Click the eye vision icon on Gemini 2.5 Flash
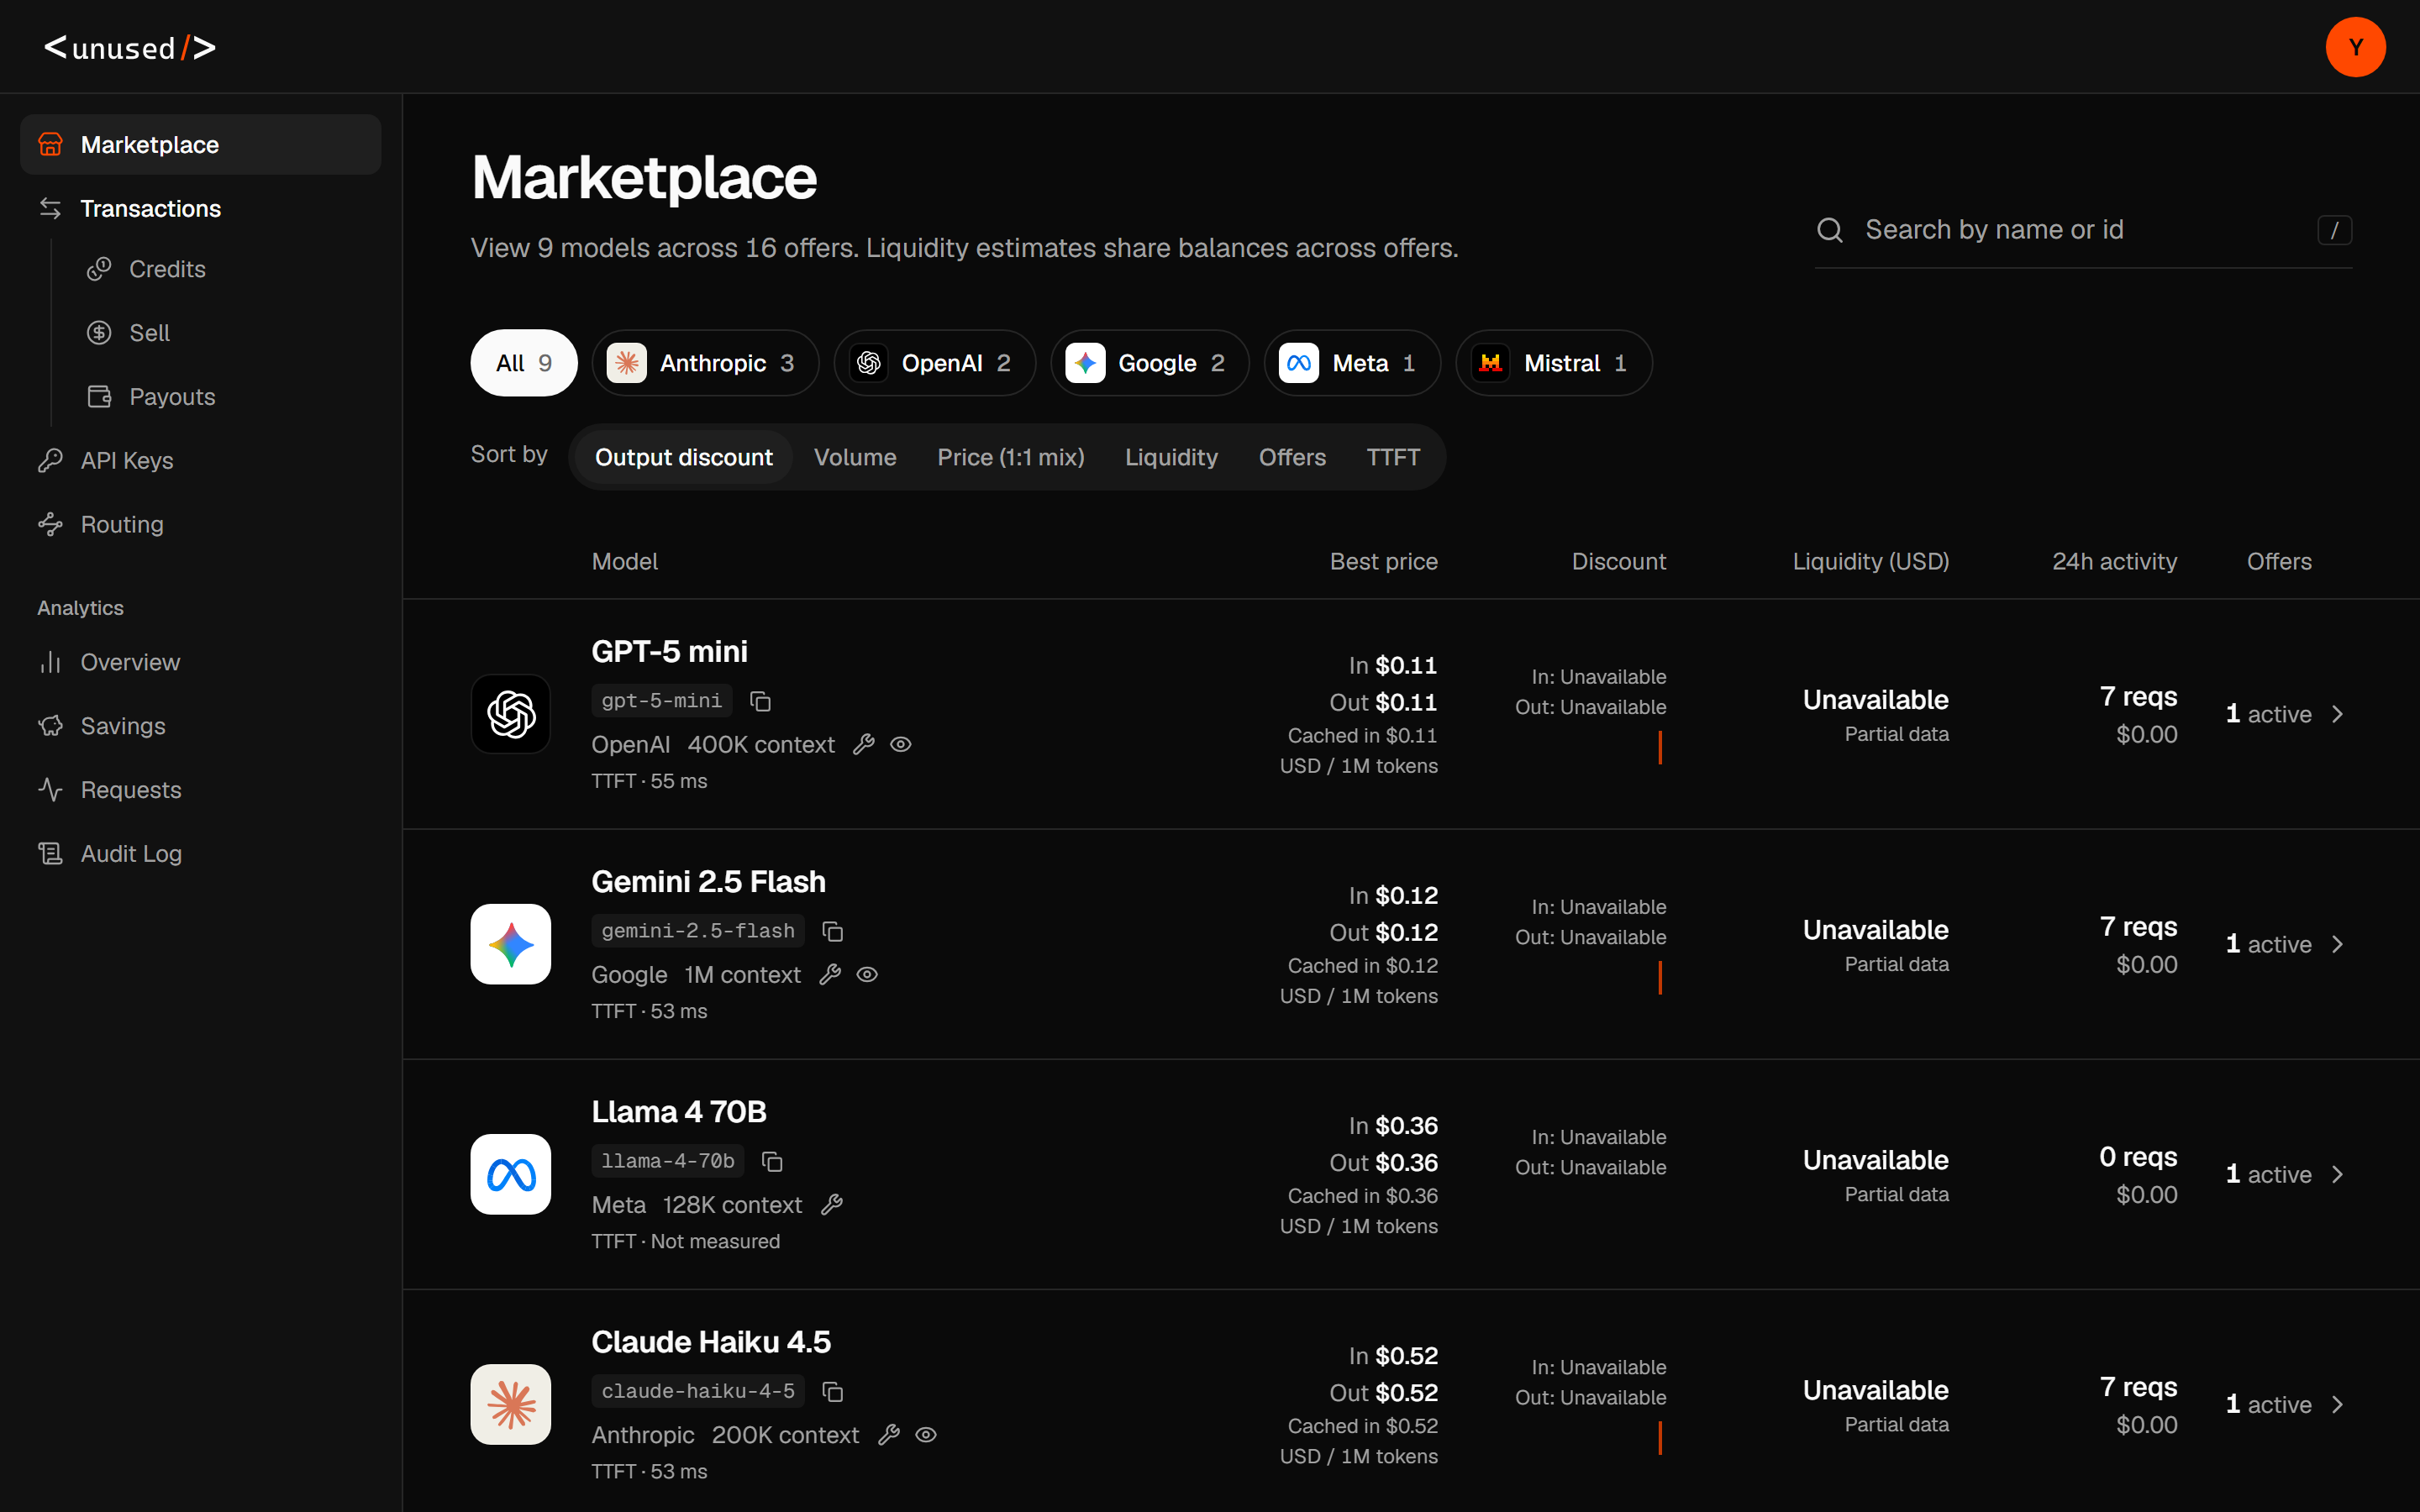2420x1512 pixels. 867,974
